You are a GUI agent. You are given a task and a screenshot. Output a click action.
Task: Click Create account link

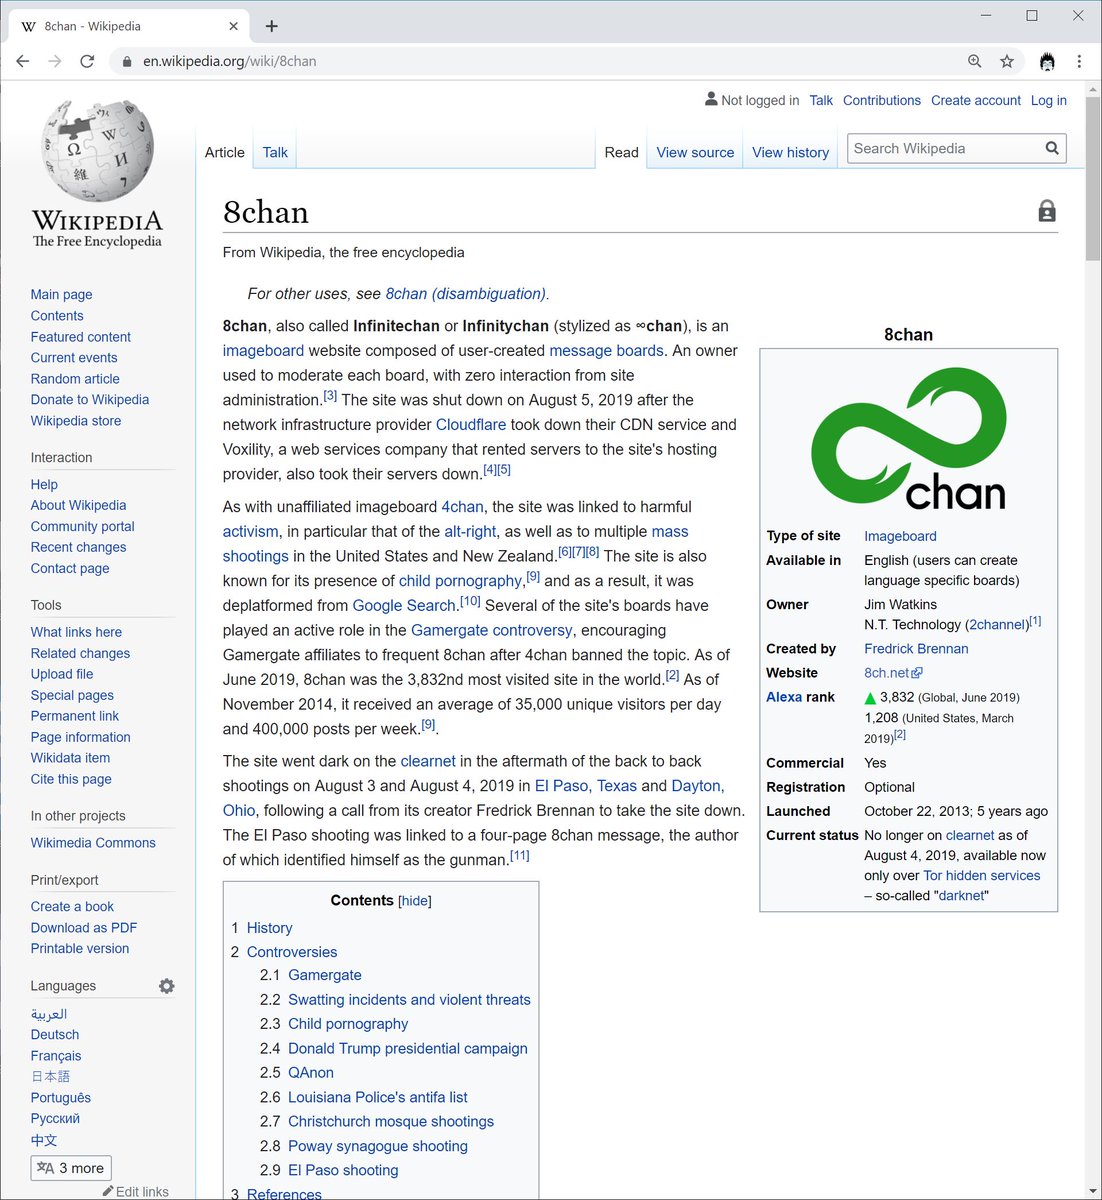coord(976,100)
